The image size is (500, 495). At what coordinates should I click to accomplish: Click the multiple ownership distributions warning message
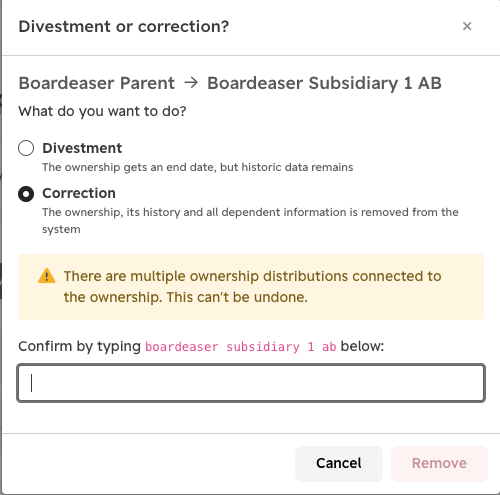tap(252, 287)
